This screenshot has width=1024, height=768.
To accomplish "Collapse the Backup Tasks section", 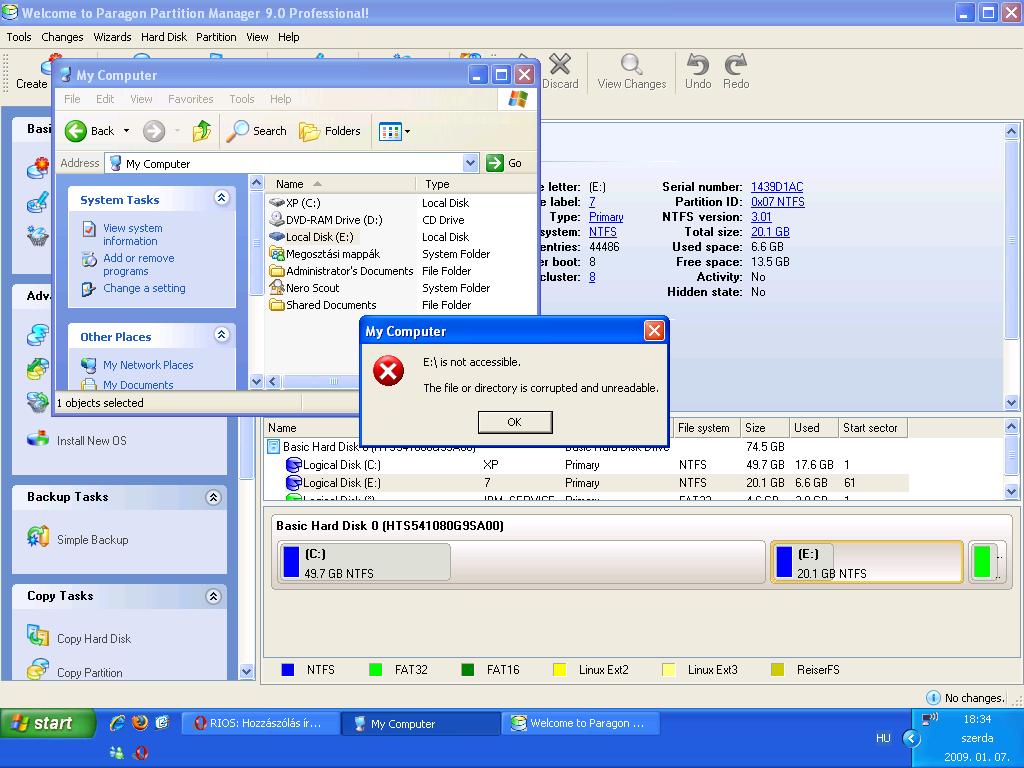I will tap(213, 497).
